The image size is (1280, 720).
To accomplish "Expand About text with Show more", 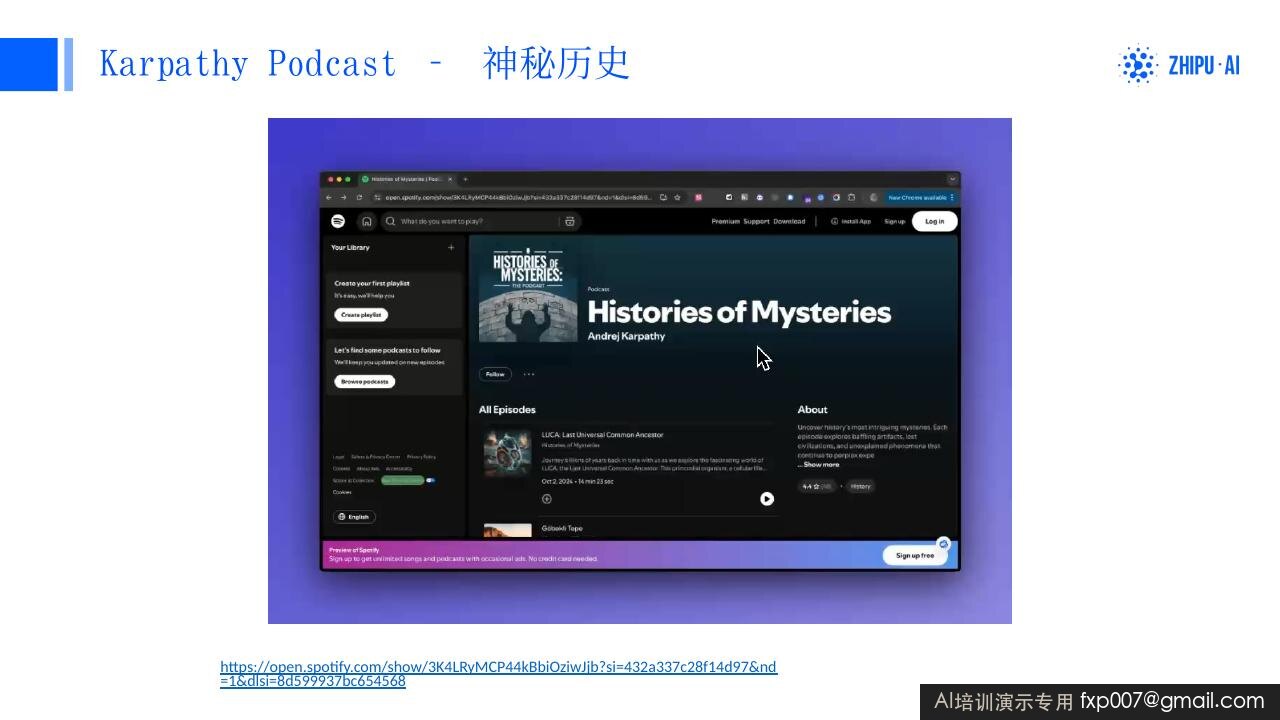I will click(x=819, y=464).
